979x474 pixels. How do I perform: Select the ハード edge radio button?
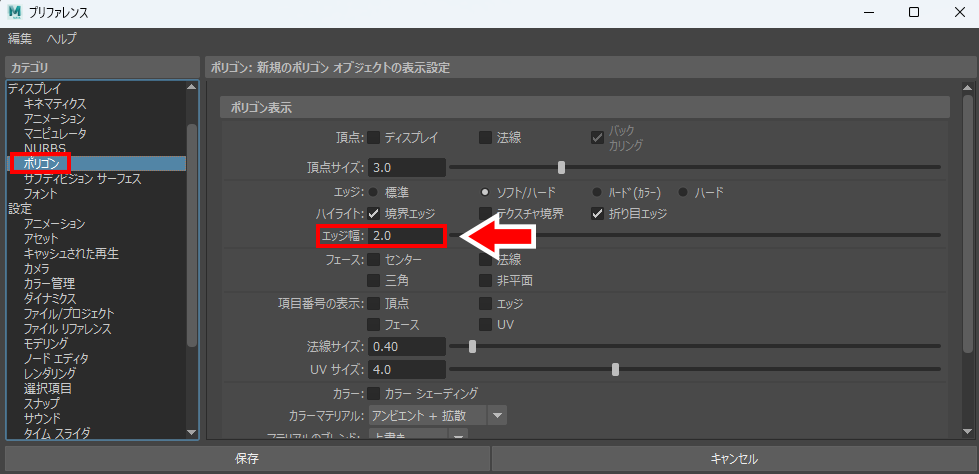(684, 191)
